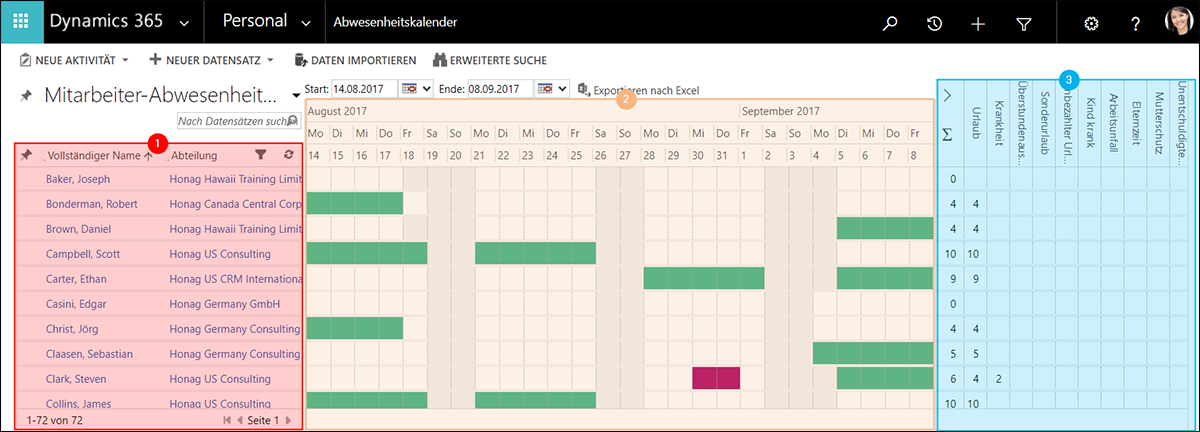The width and height of the screenshot is (1200, 432).
Task: Click the Start date field
Action: coord(364,89)
